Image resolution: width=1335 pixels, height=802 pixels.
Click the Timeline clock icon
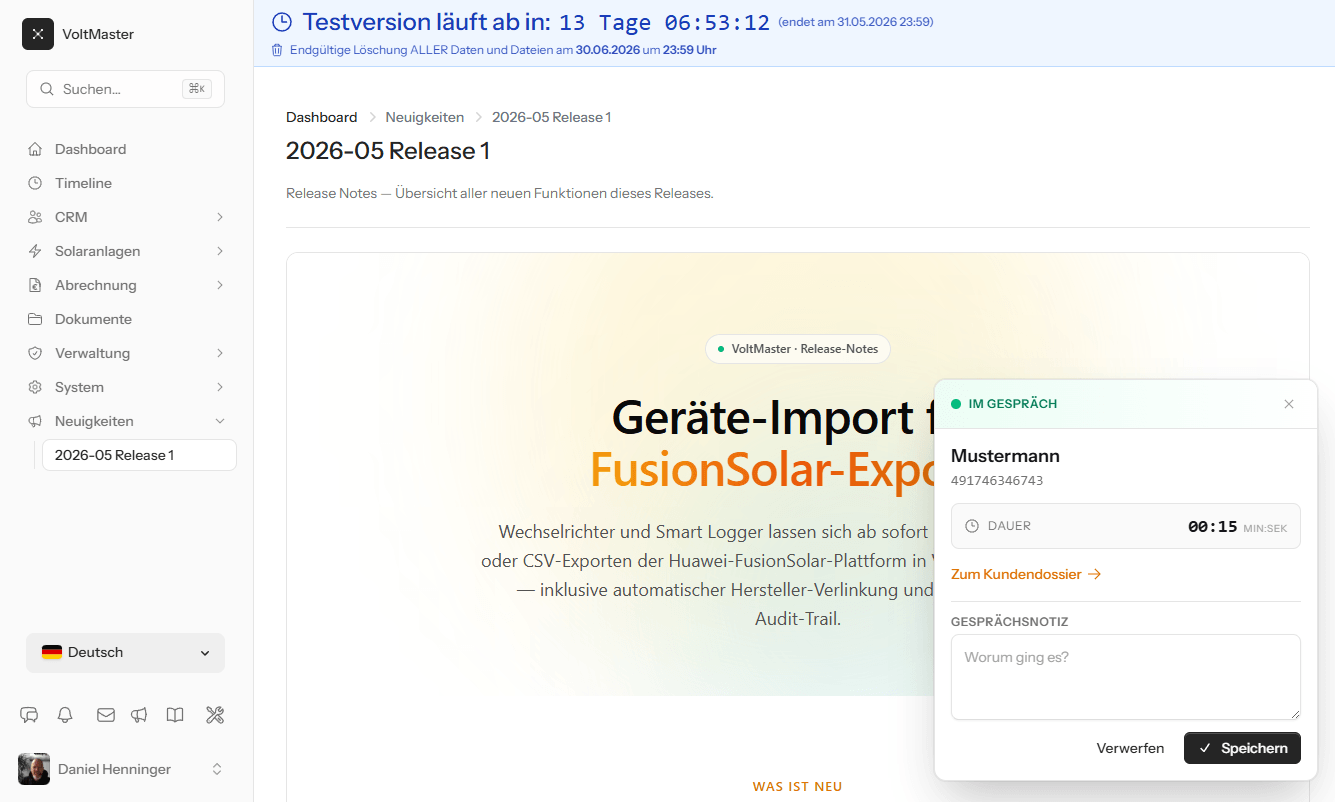tap(35, 183)
